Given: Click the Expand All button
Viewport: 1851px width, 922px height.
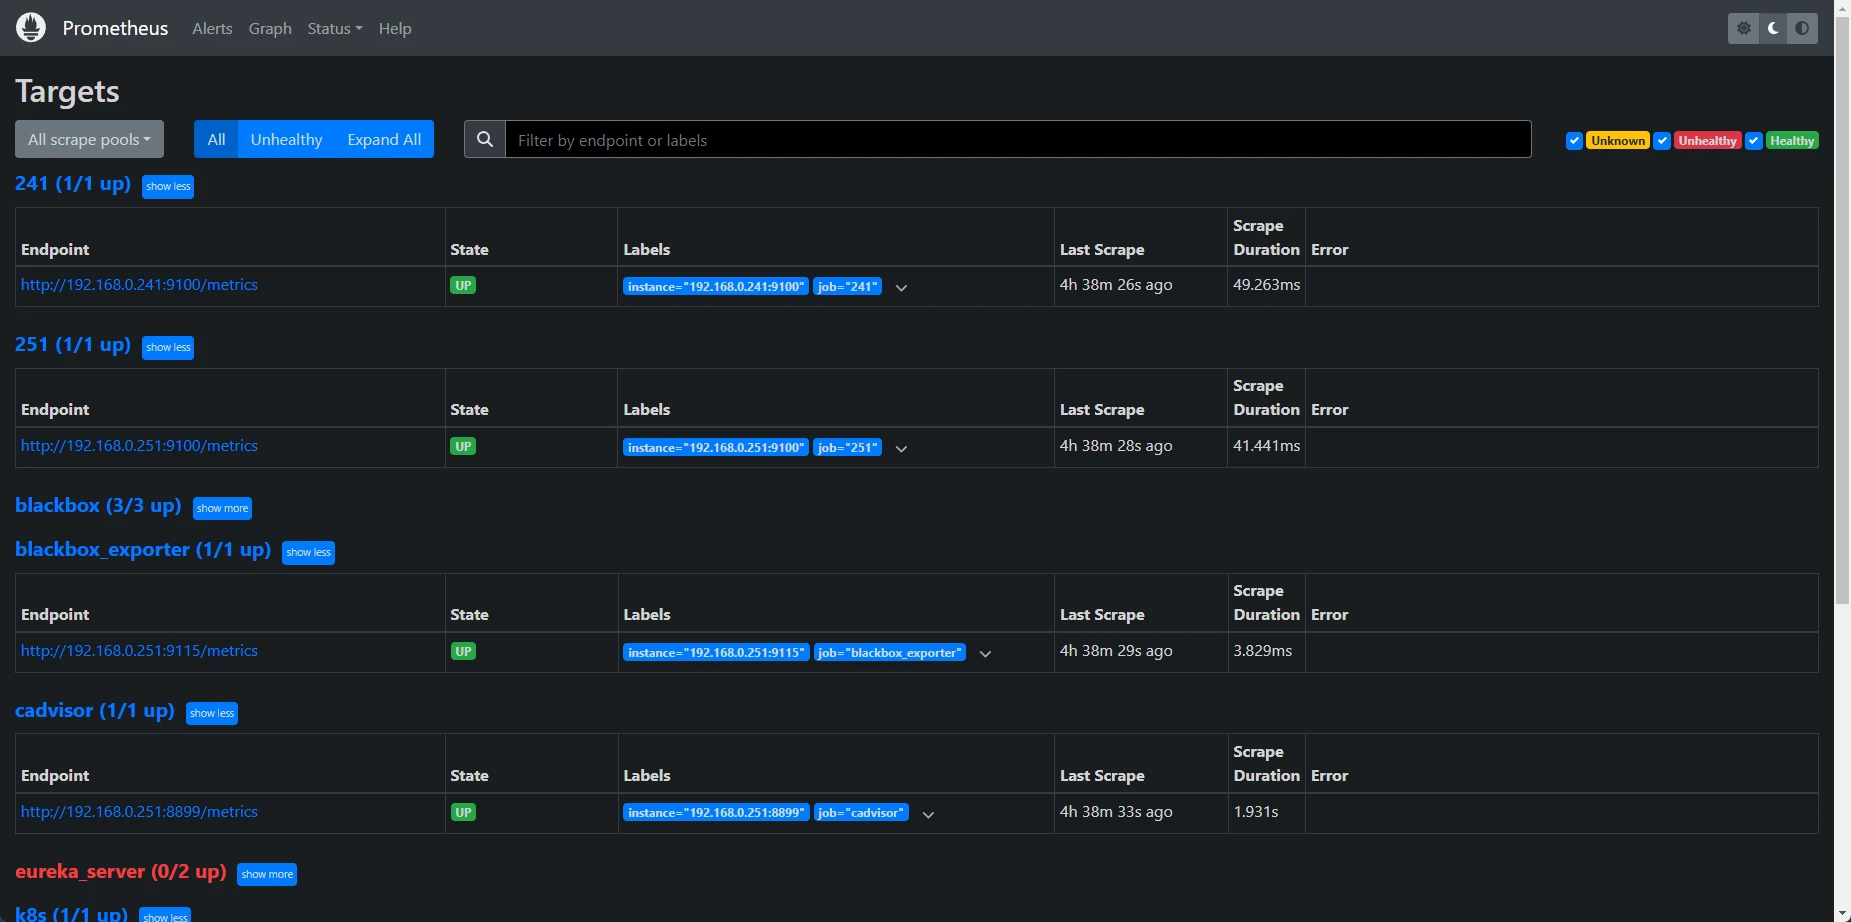Looking at the screenshot, I should coord(384,139).
